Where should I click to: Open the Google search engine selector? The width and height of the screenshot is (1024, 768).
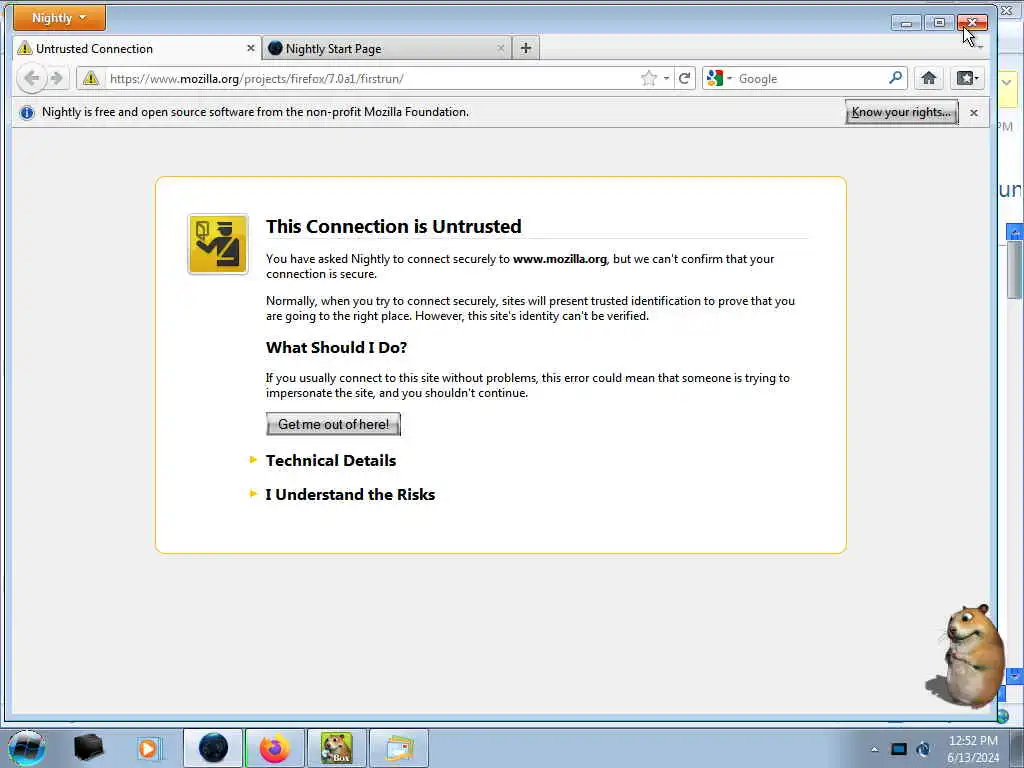[x=720, y=78]
